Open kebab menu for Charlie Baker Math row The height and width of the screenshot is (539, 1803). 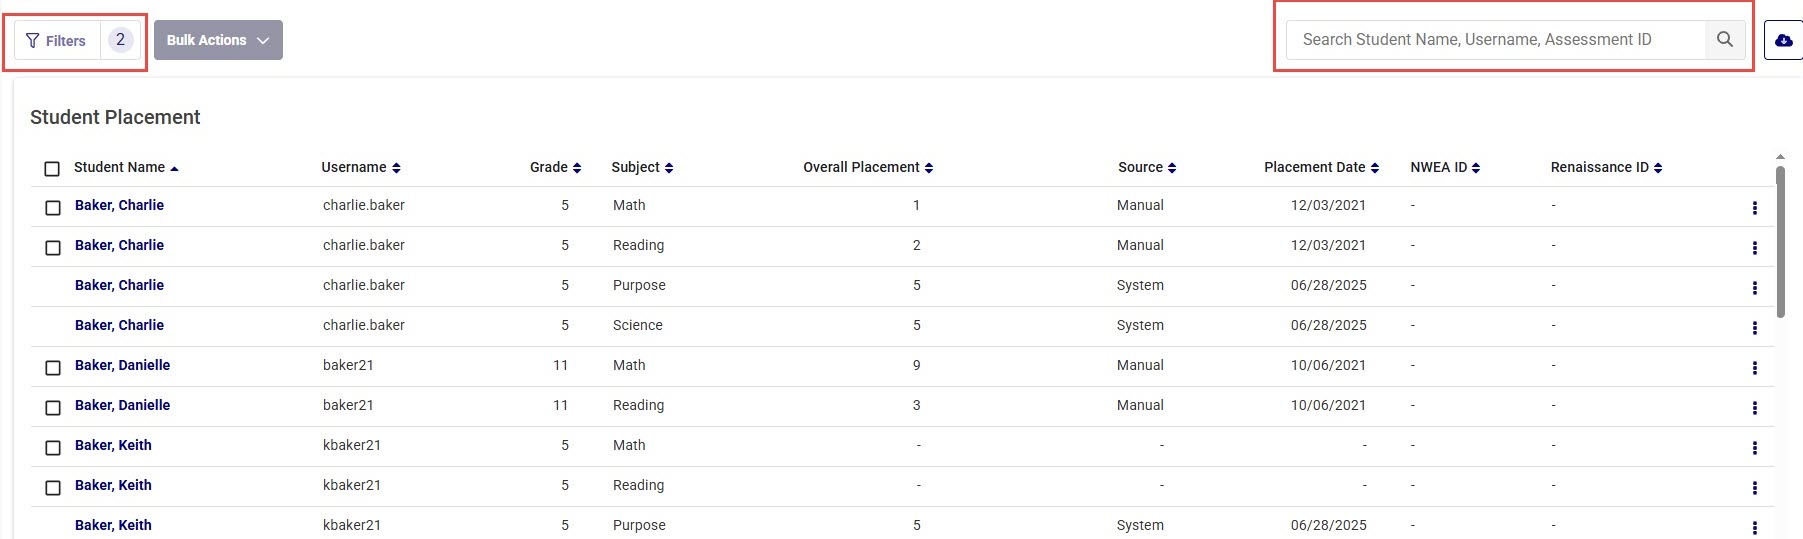[x=1754, y=208]
